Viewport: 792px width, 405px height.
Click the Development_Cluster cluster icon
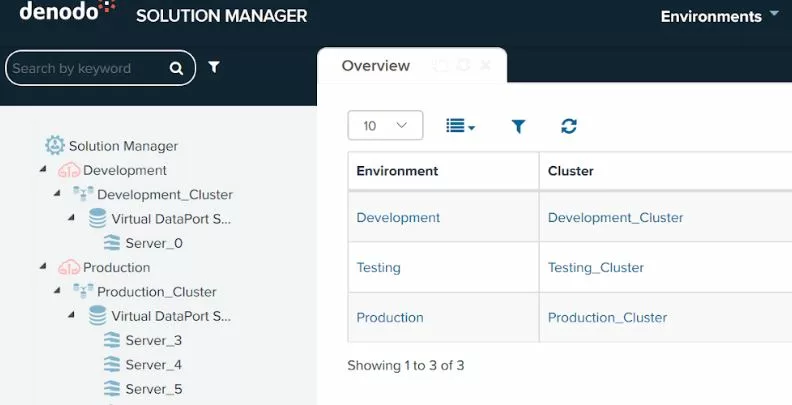point(83,194)
